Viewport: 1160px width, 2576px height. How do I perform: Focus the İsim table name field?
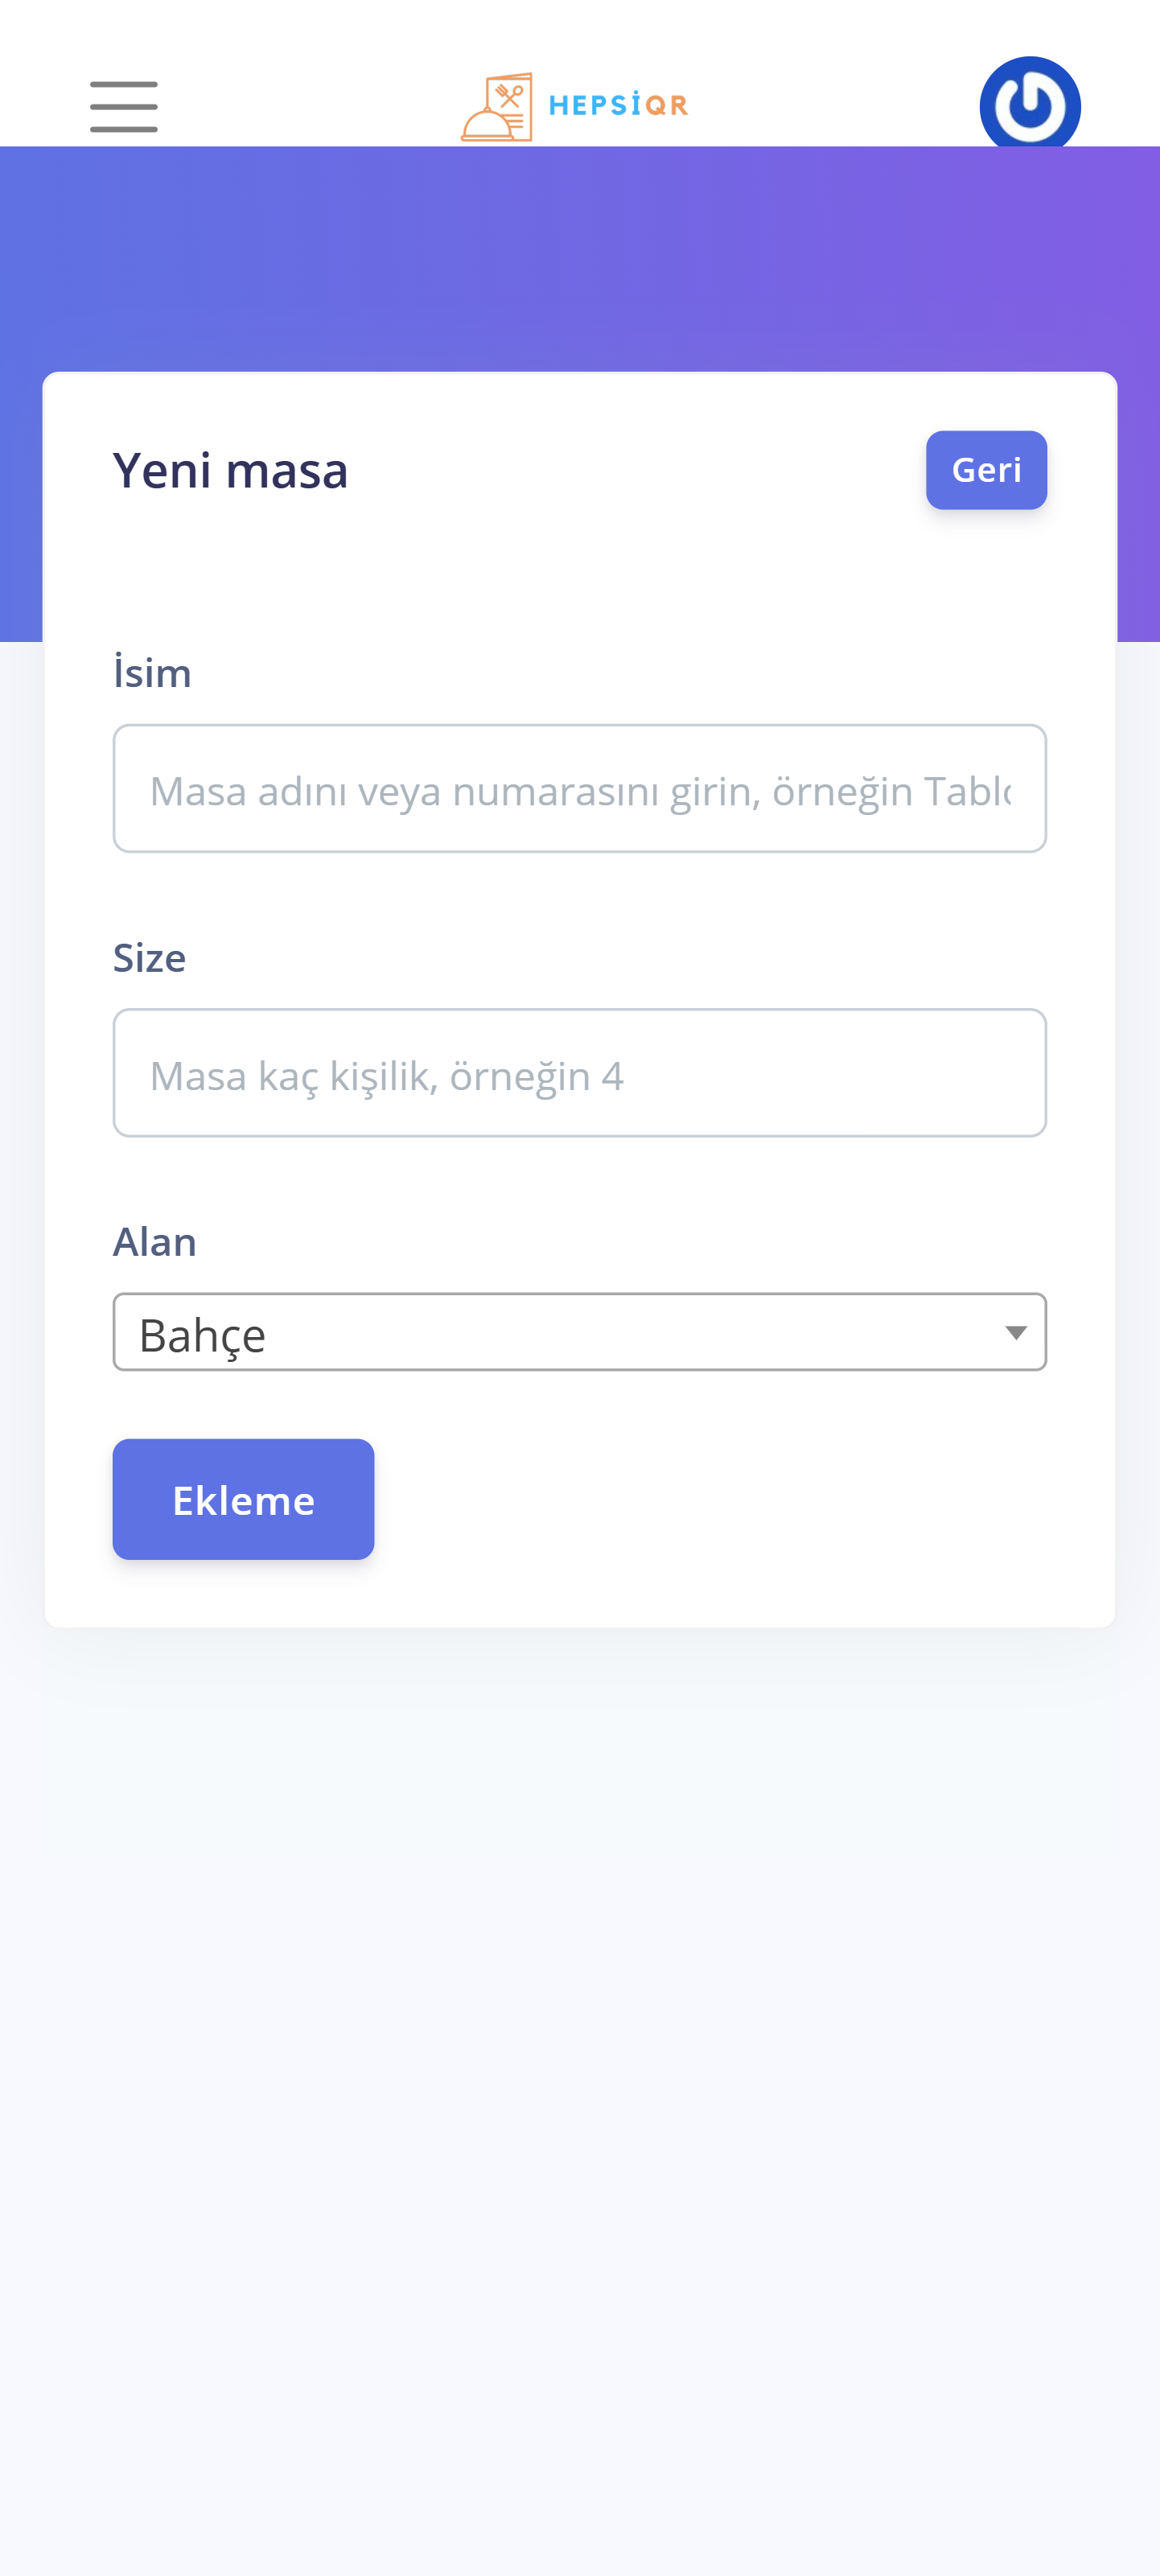[x=579, y=788]
